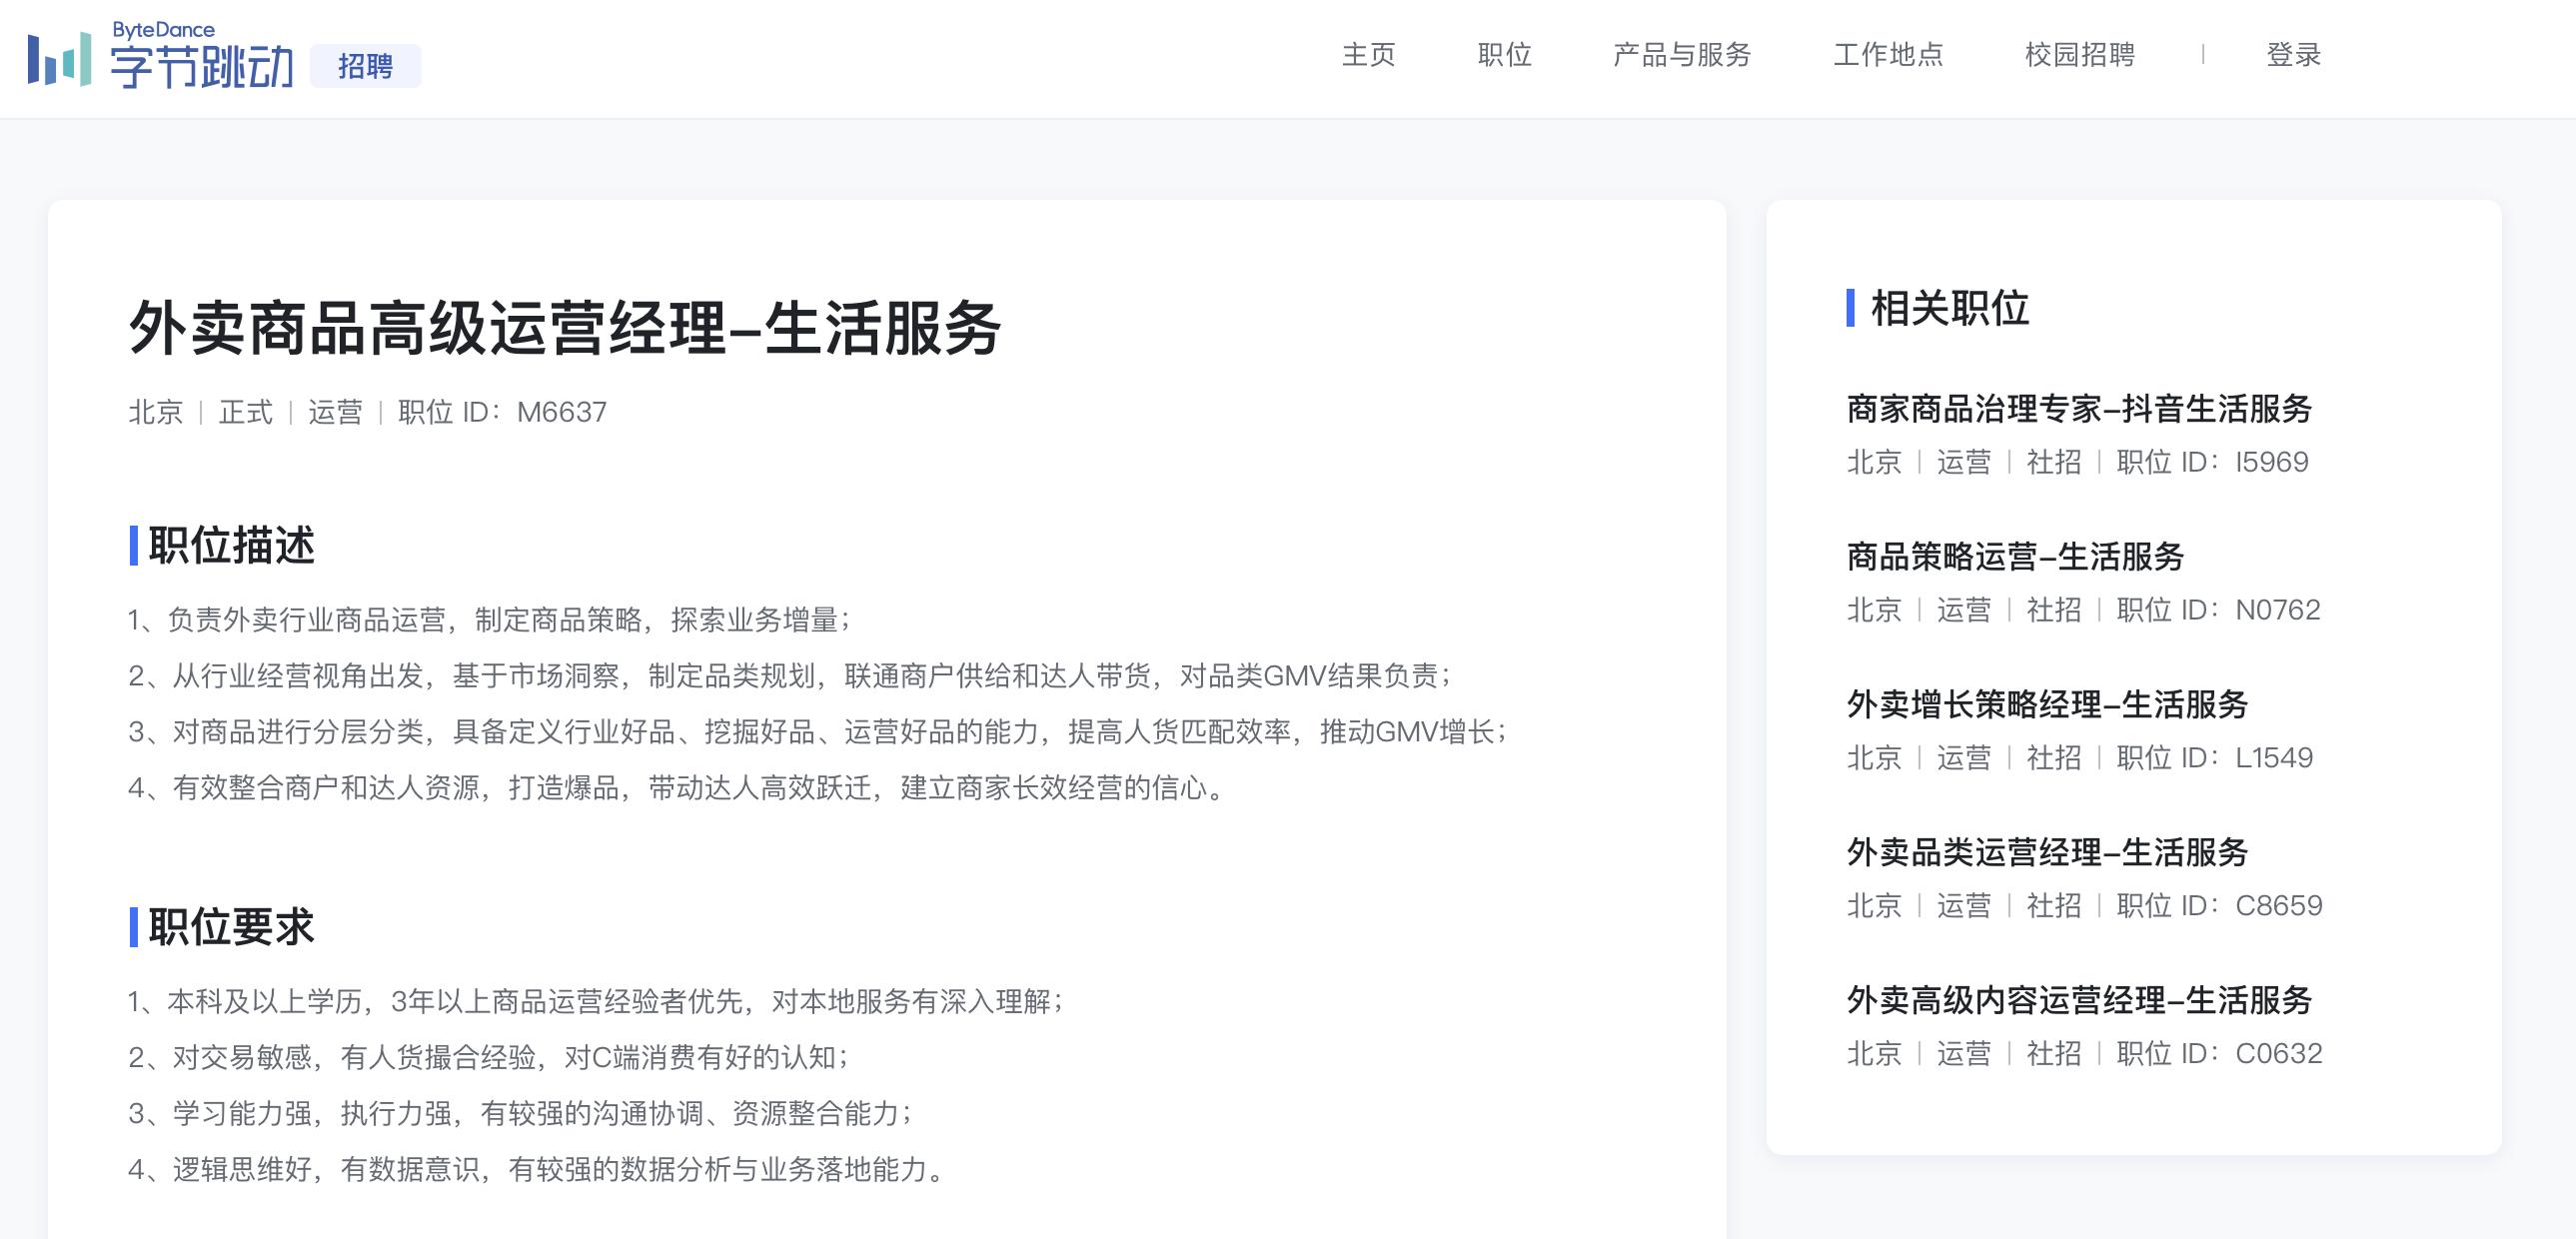Open 外卖增长策略经理-生活服务 job posting
The height and width of the screenshot is (1239, 2576).
(x=2047, y=706)
